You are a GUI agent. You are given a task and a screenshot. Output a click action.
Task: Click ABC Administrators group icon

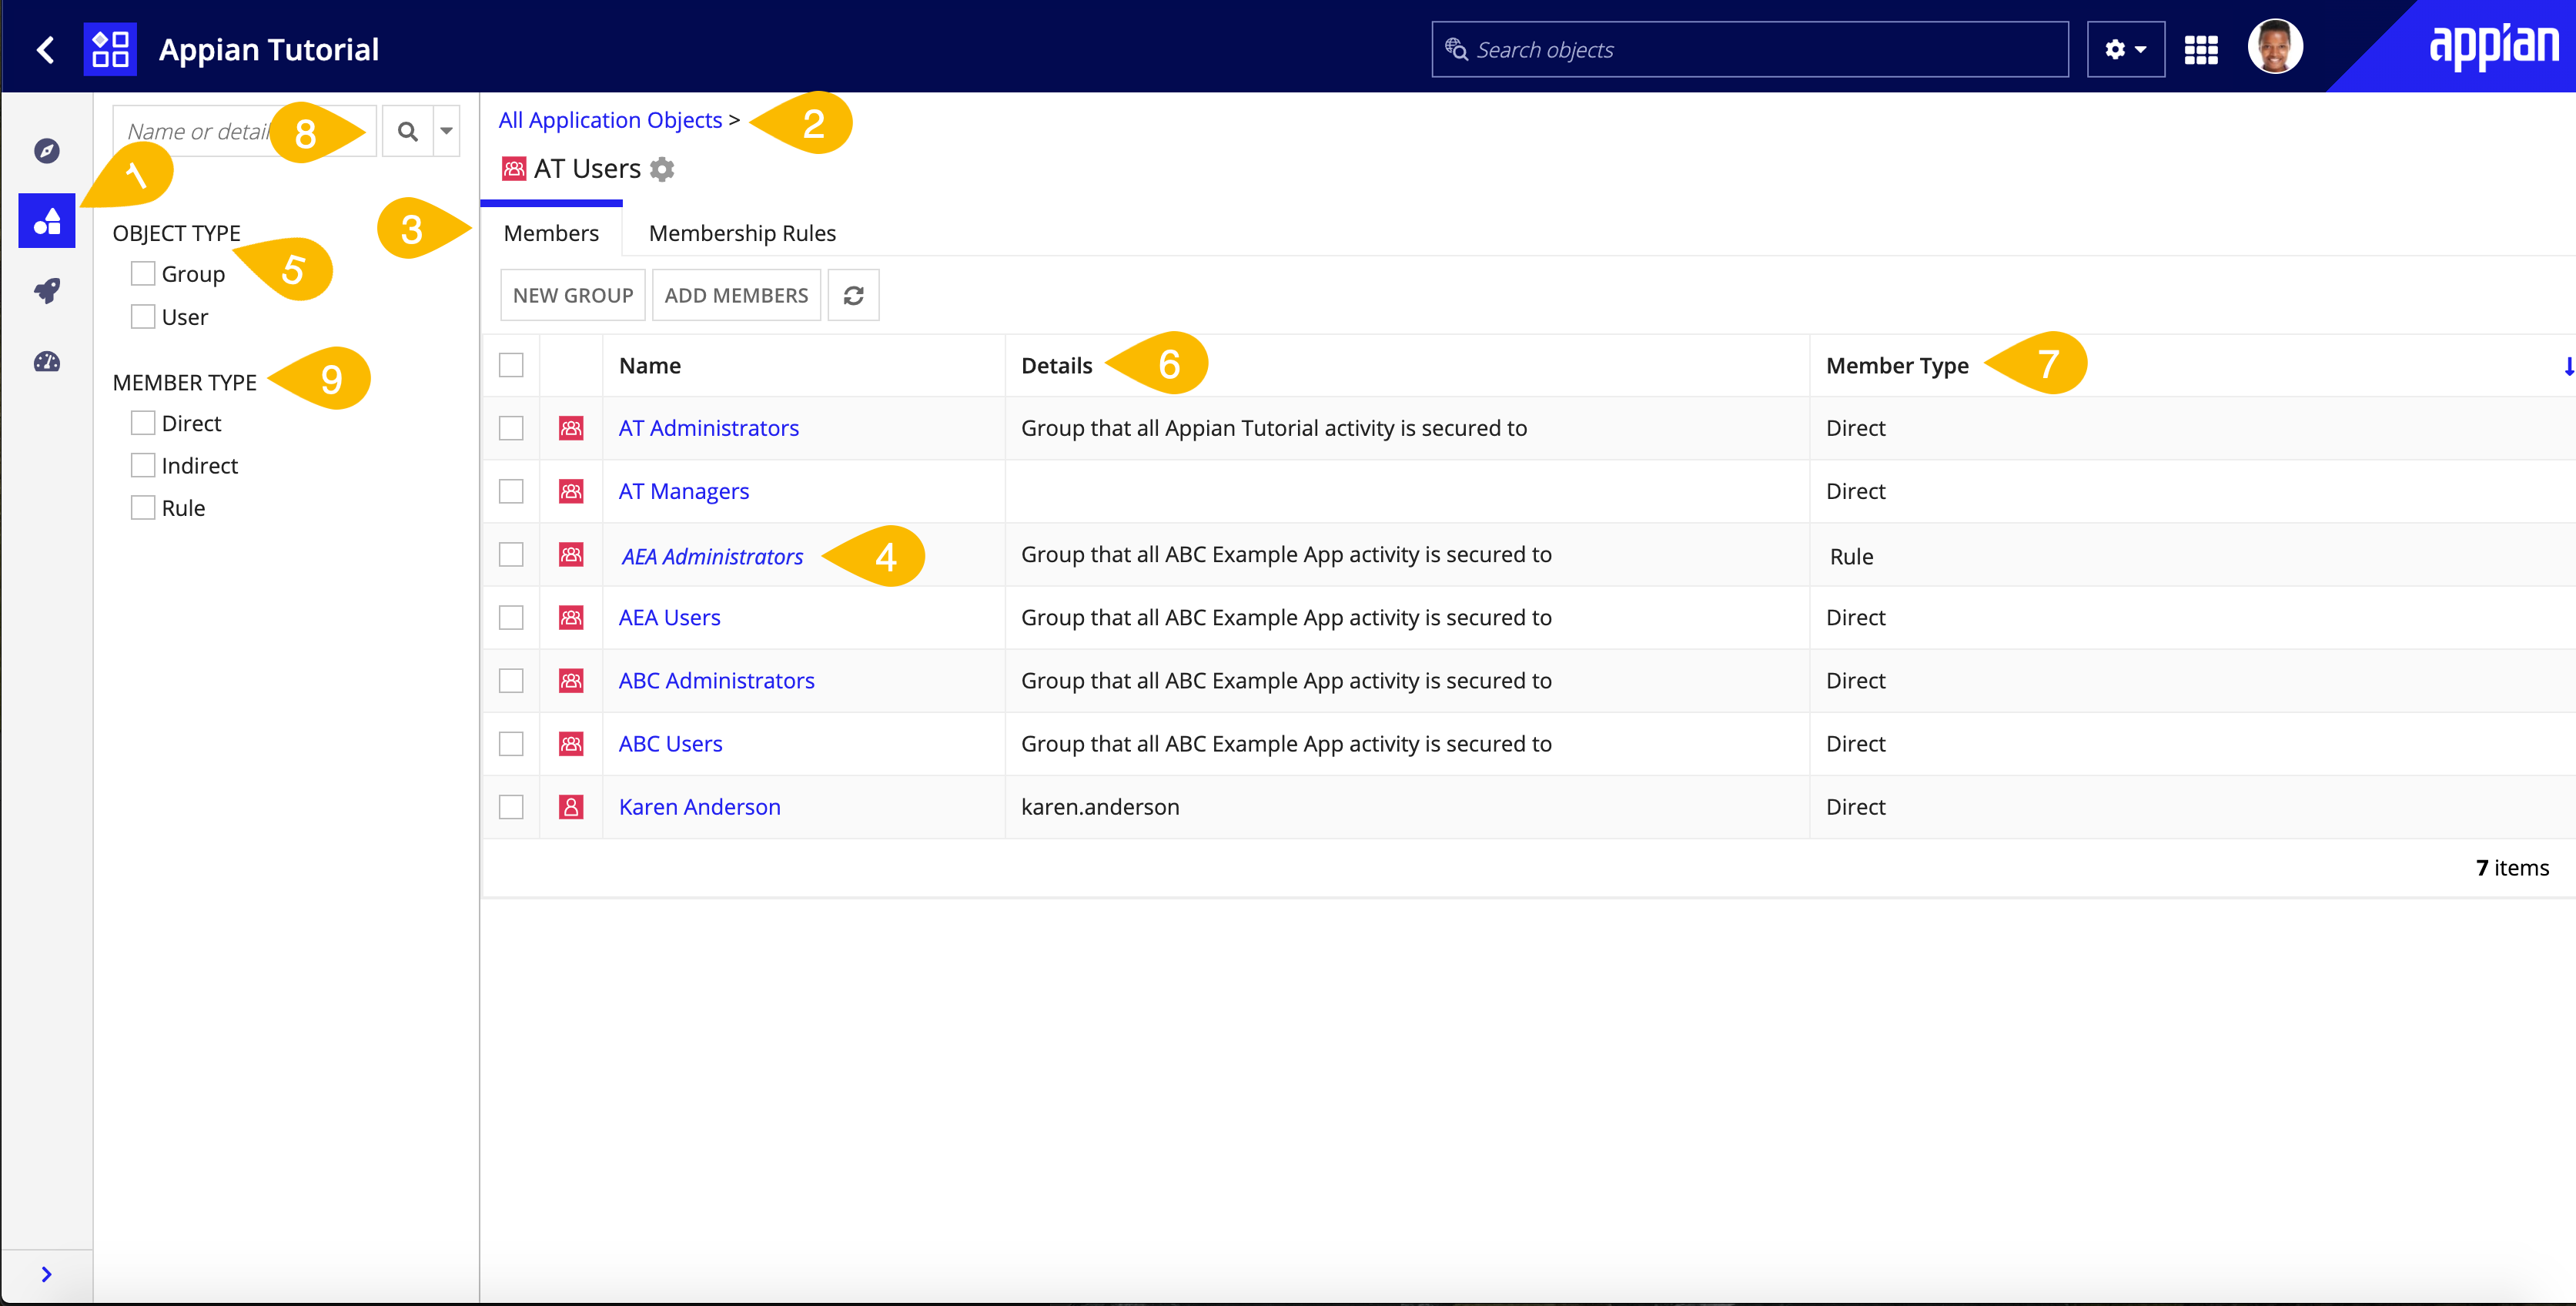pyautogui.click(x=571, y=680)
